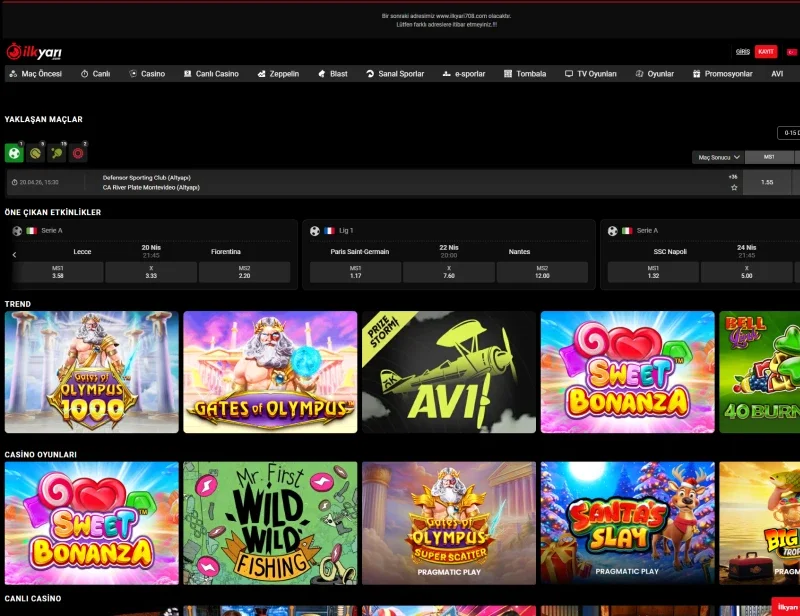The height and width of the screenshot is (616, 800).
Task: Click the Turkish flag language icon
Action: click(x=791, y=52)
